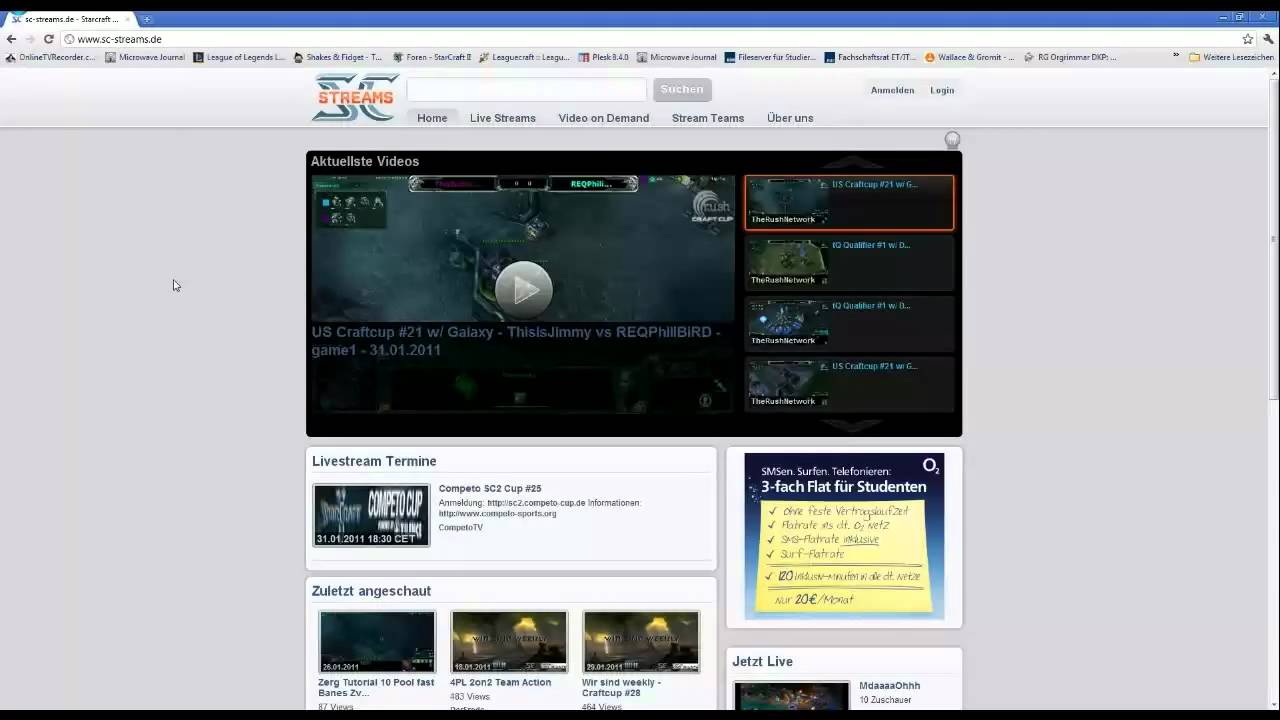
Task: Click the Anmelden link
Action: point(892,90)
